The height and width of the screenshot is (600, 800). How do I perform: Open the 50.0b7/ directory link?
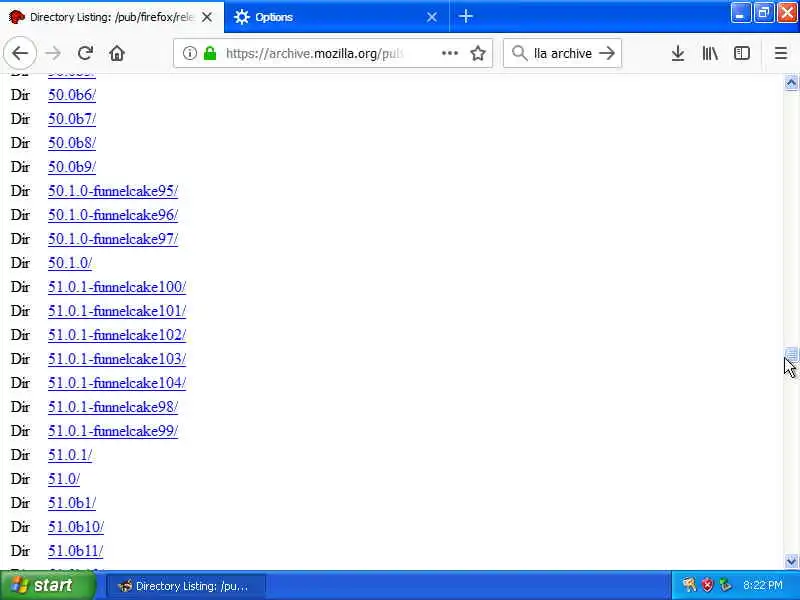(72, 119)
